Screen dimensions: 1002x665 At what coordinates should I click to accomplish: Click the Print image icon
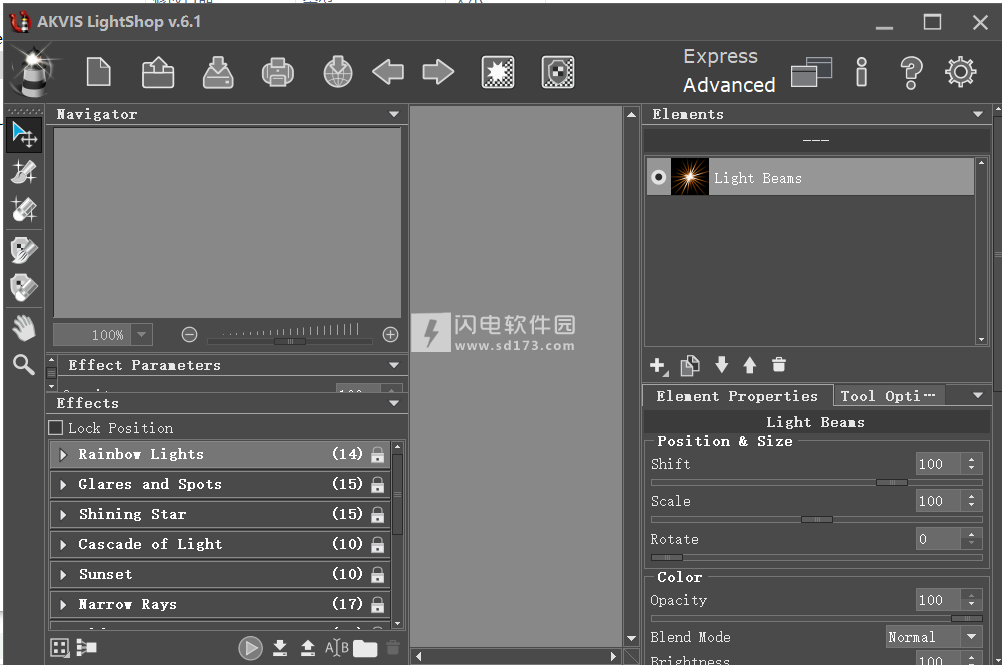click(277, 72)
